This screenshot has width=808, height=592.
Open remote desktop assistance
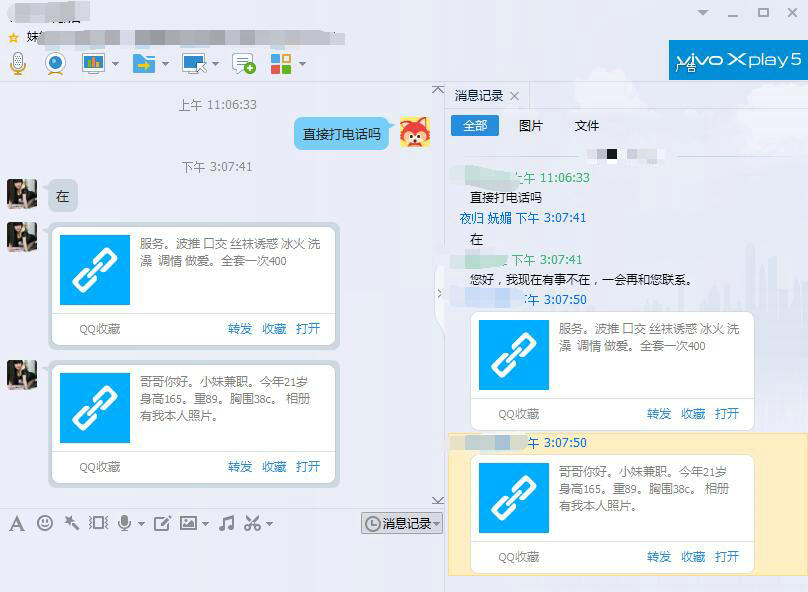[x=196, y=63]
